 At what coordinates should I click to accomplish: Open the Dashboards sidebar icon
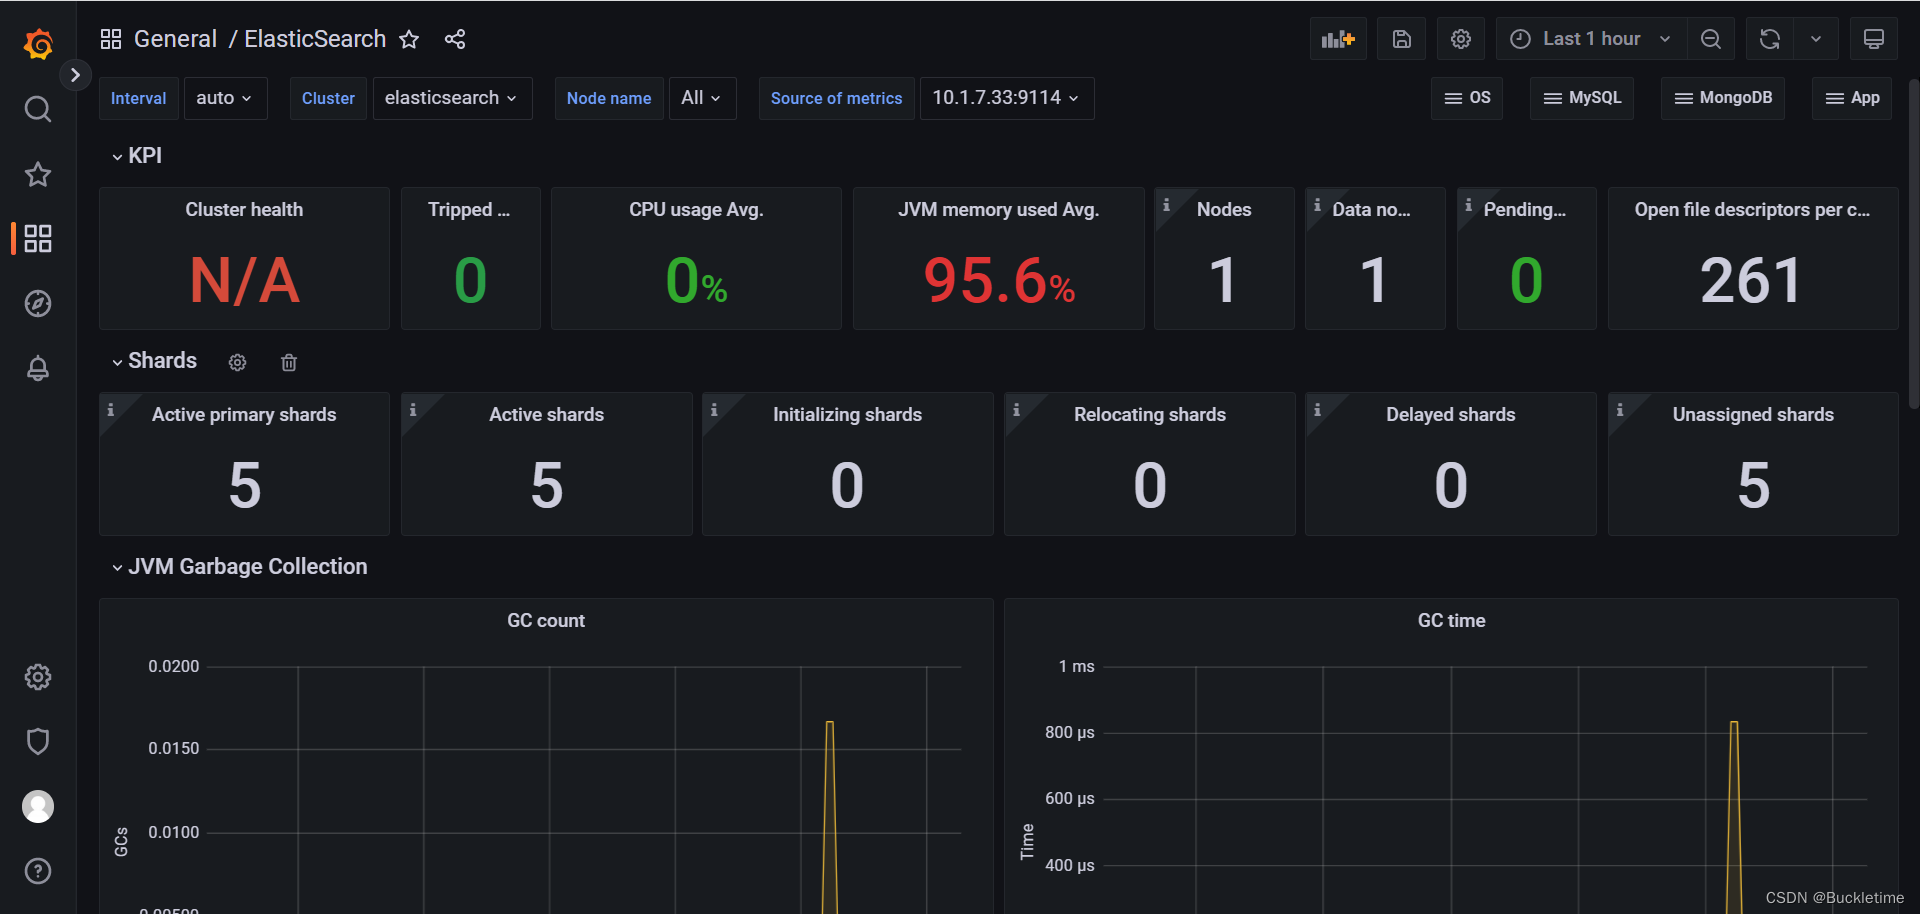38,238
